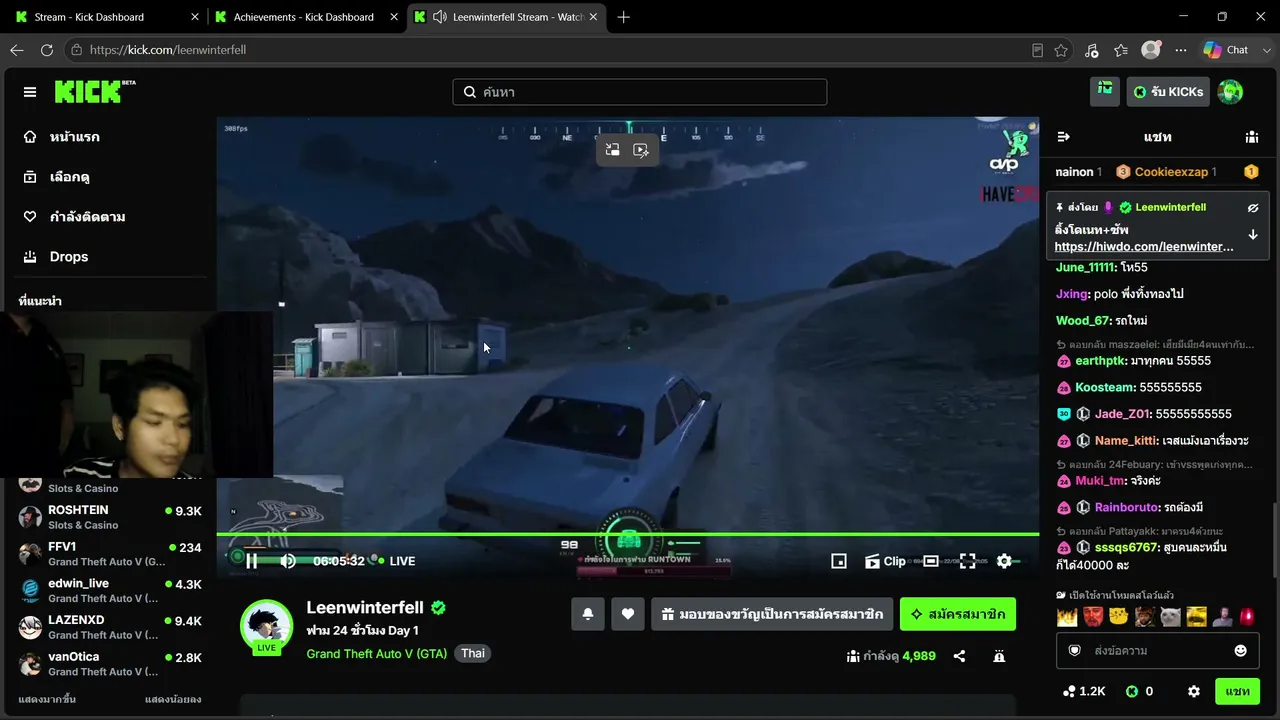Viewport: 1280px width, 720px height.
Task: Click the browser address bar URL
Action: tap(168, 50)
